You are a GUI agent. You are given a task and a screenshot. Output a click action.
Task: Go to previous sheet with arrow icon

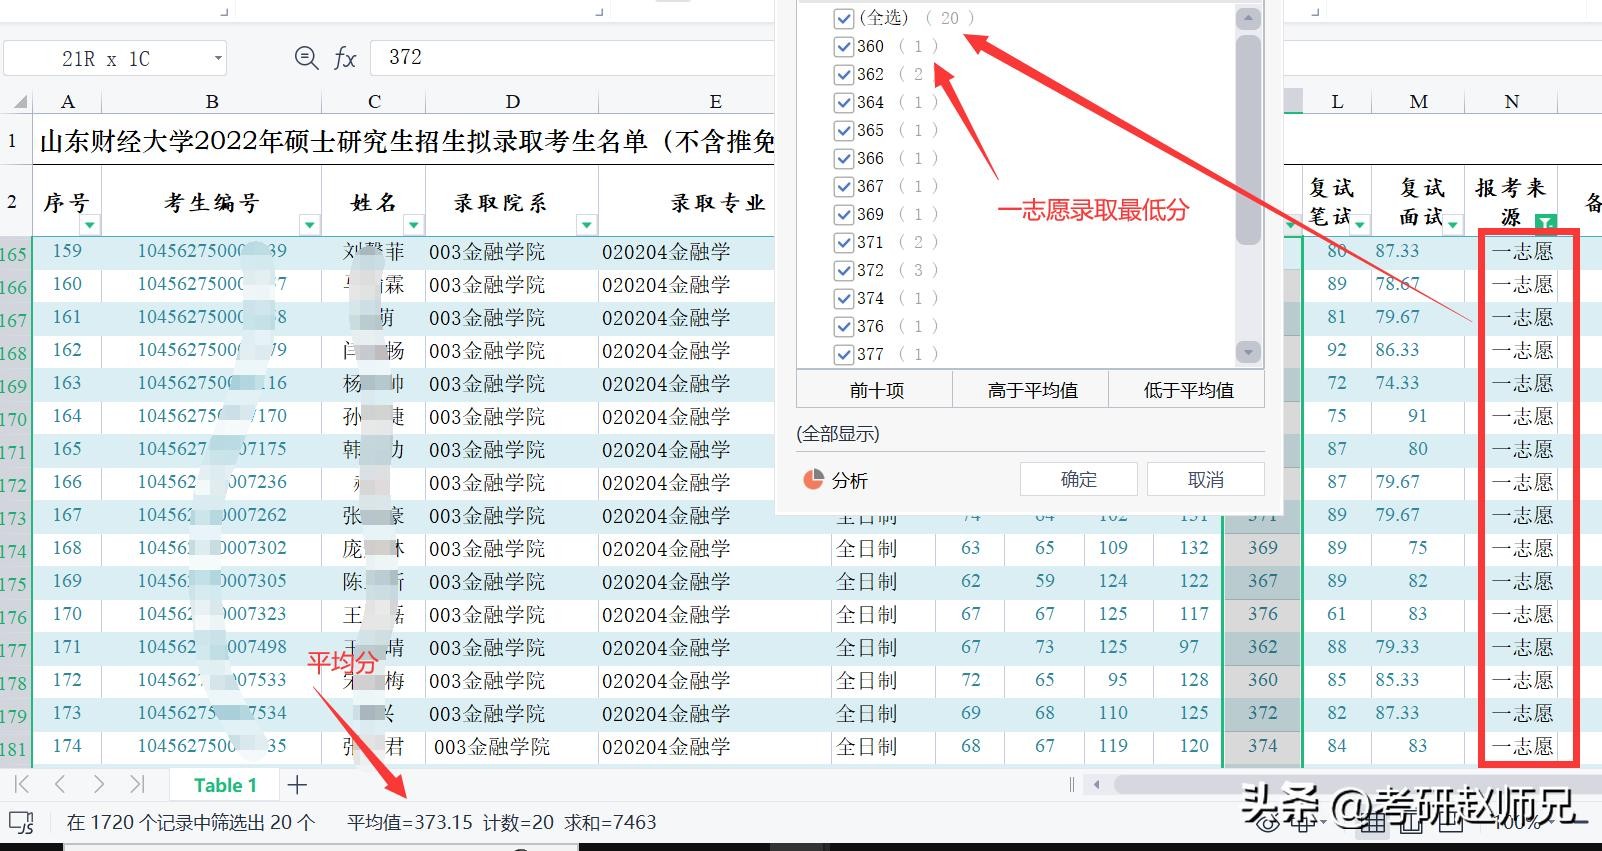pos(60,784)
